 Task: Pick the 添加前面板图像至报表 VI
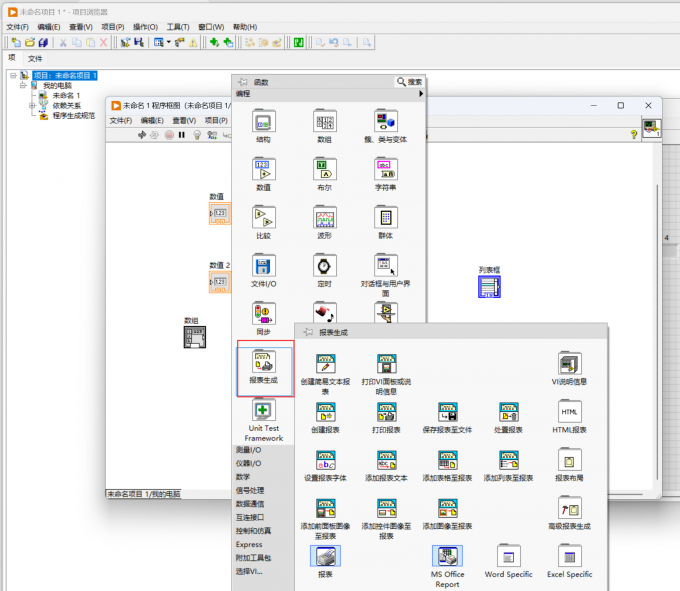click(325, 508)
